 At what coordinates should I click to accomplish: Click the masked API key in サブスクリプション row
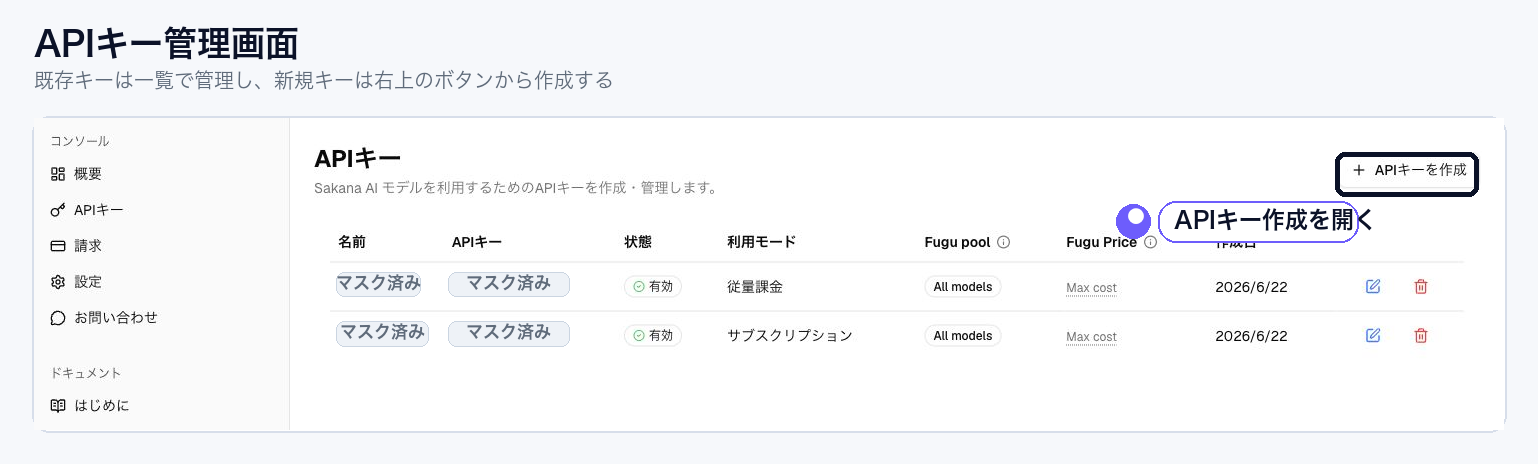(509, 334)
